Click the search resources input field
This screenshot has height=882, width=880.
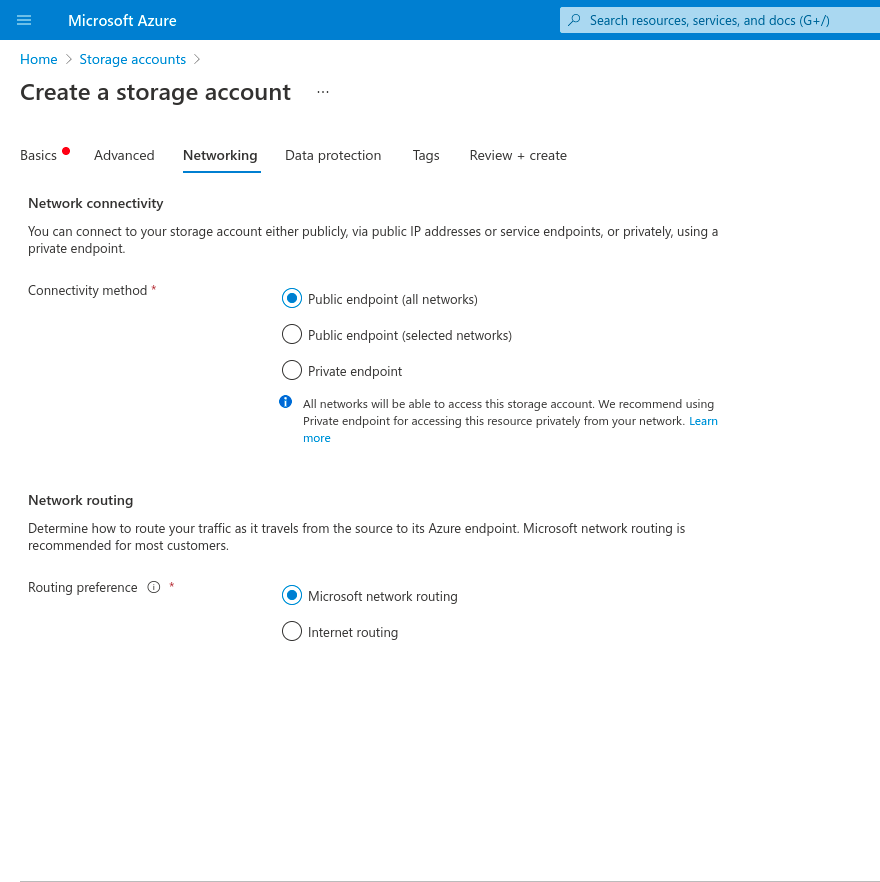pos(720,20)
